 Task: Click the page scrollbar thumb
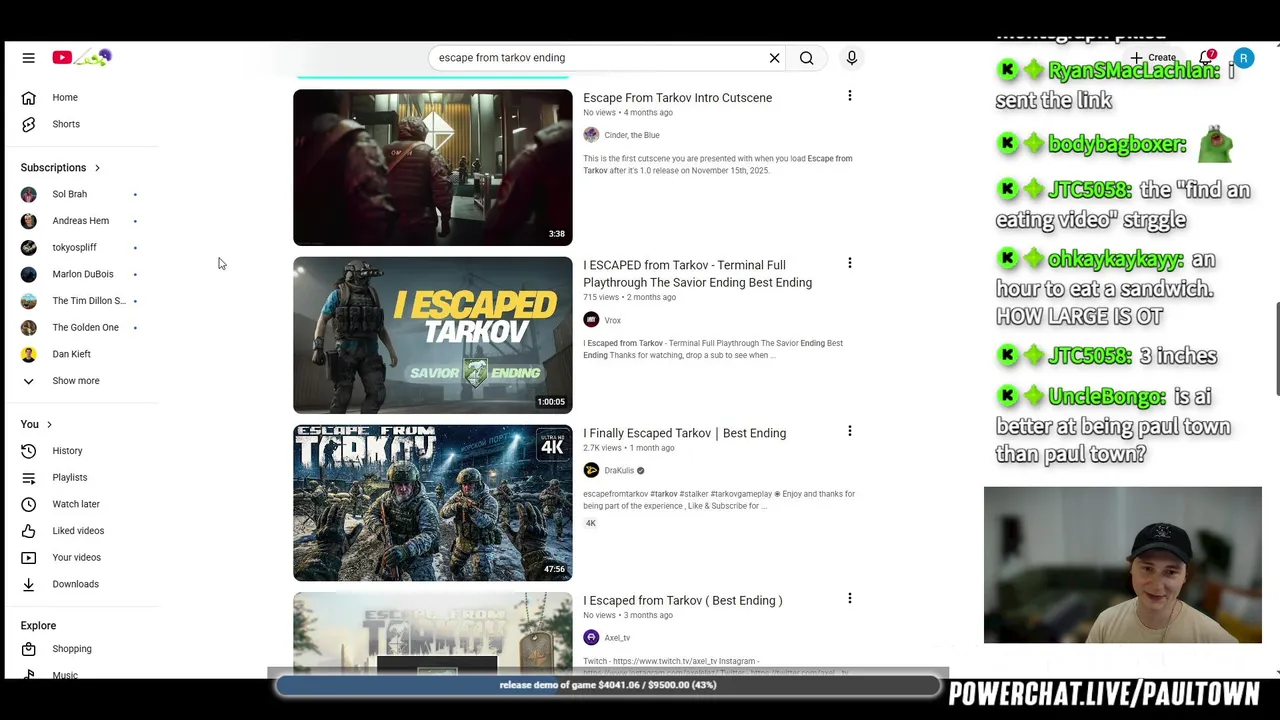(x=1276, y=348)
